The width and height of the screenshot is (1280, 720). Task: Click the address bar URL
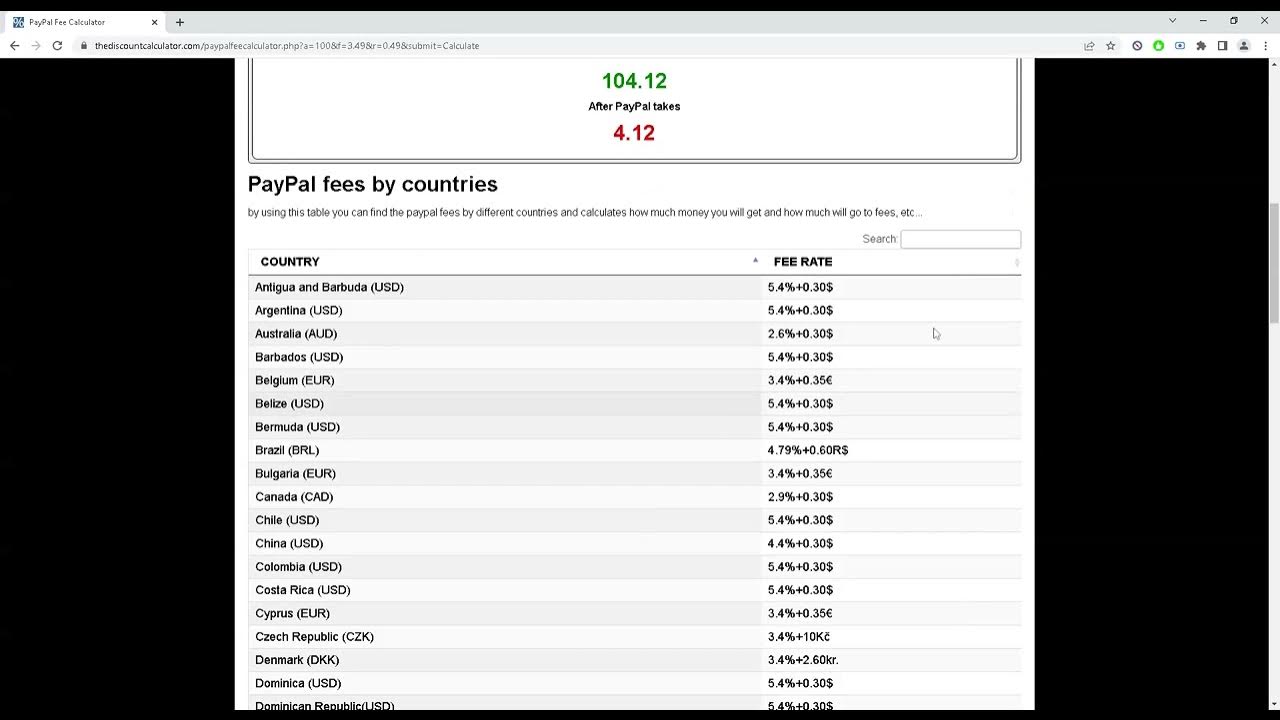click(287, 46)
